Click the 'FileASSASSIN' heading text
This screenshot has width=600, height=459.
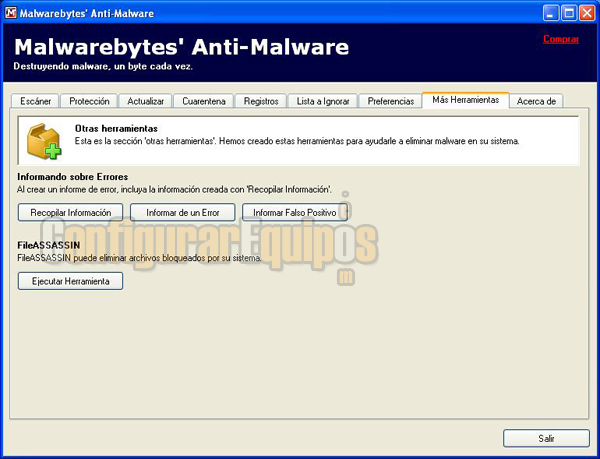coord(49,245)
